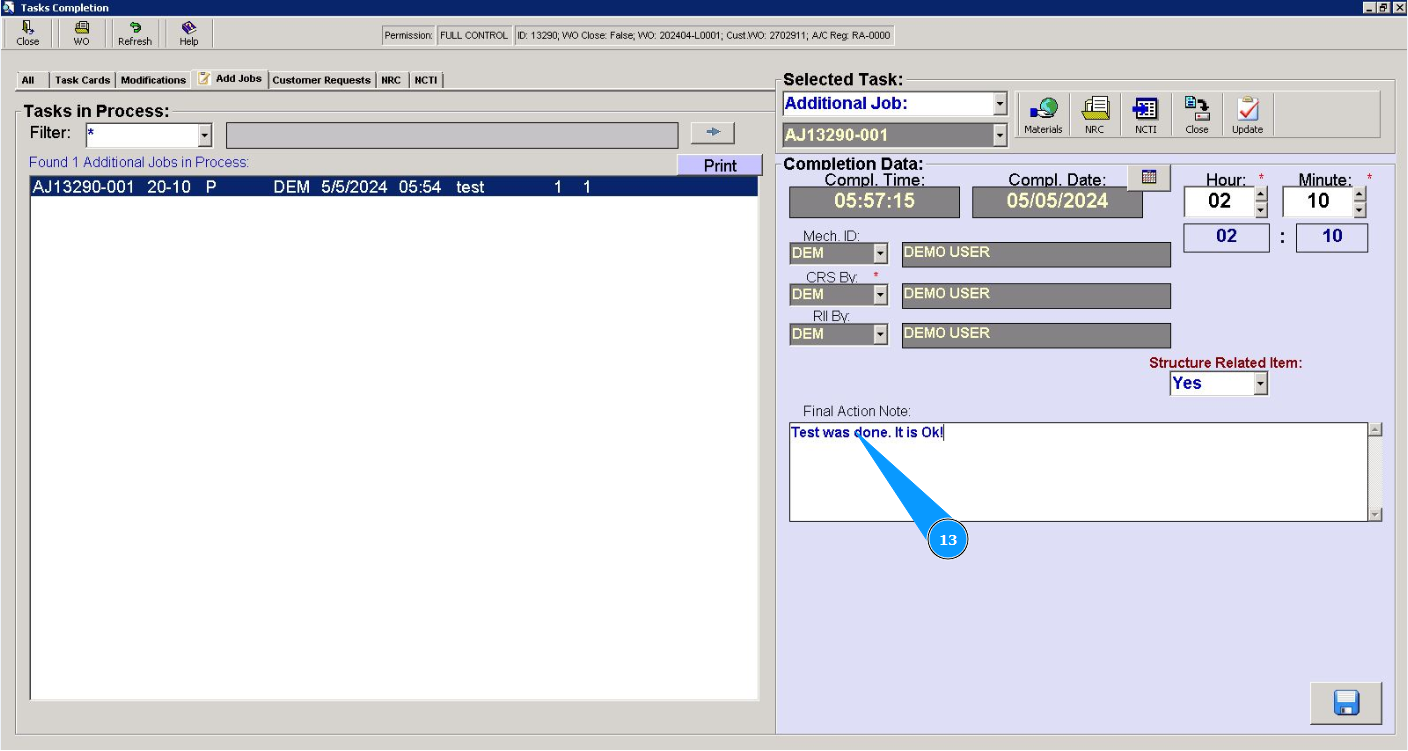1408x751 pixels.
Task: Open the WO toolbar button
Action: [81, 33]
